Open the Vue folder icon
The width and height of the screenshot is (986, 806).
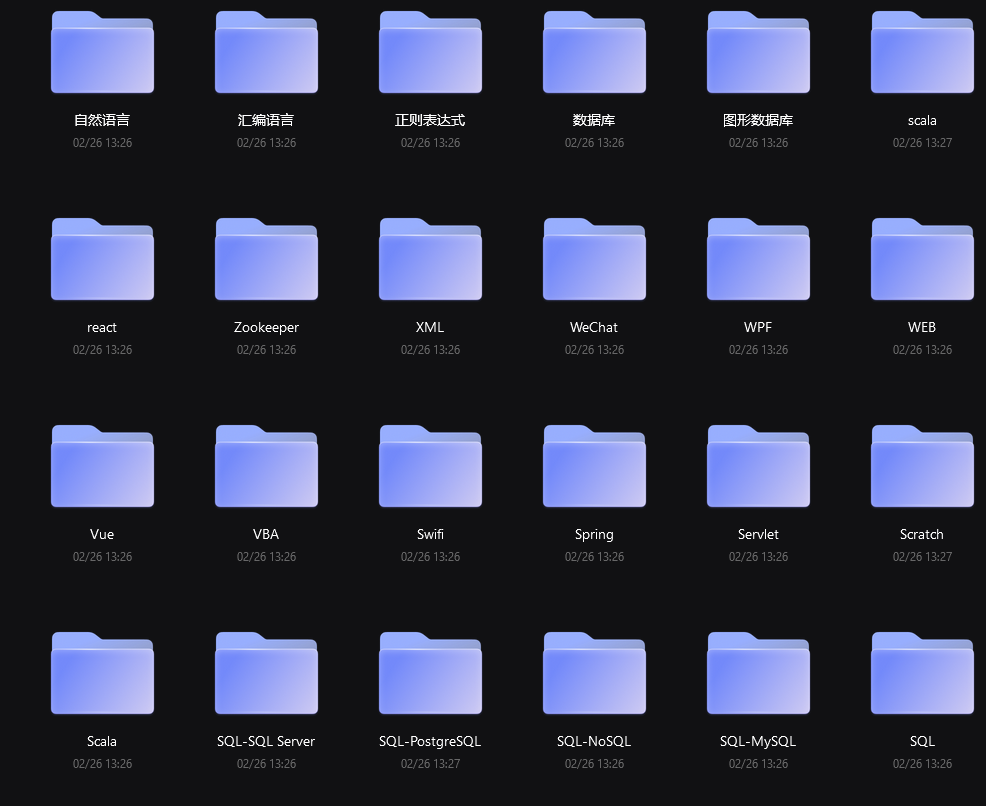pos(102,466)
